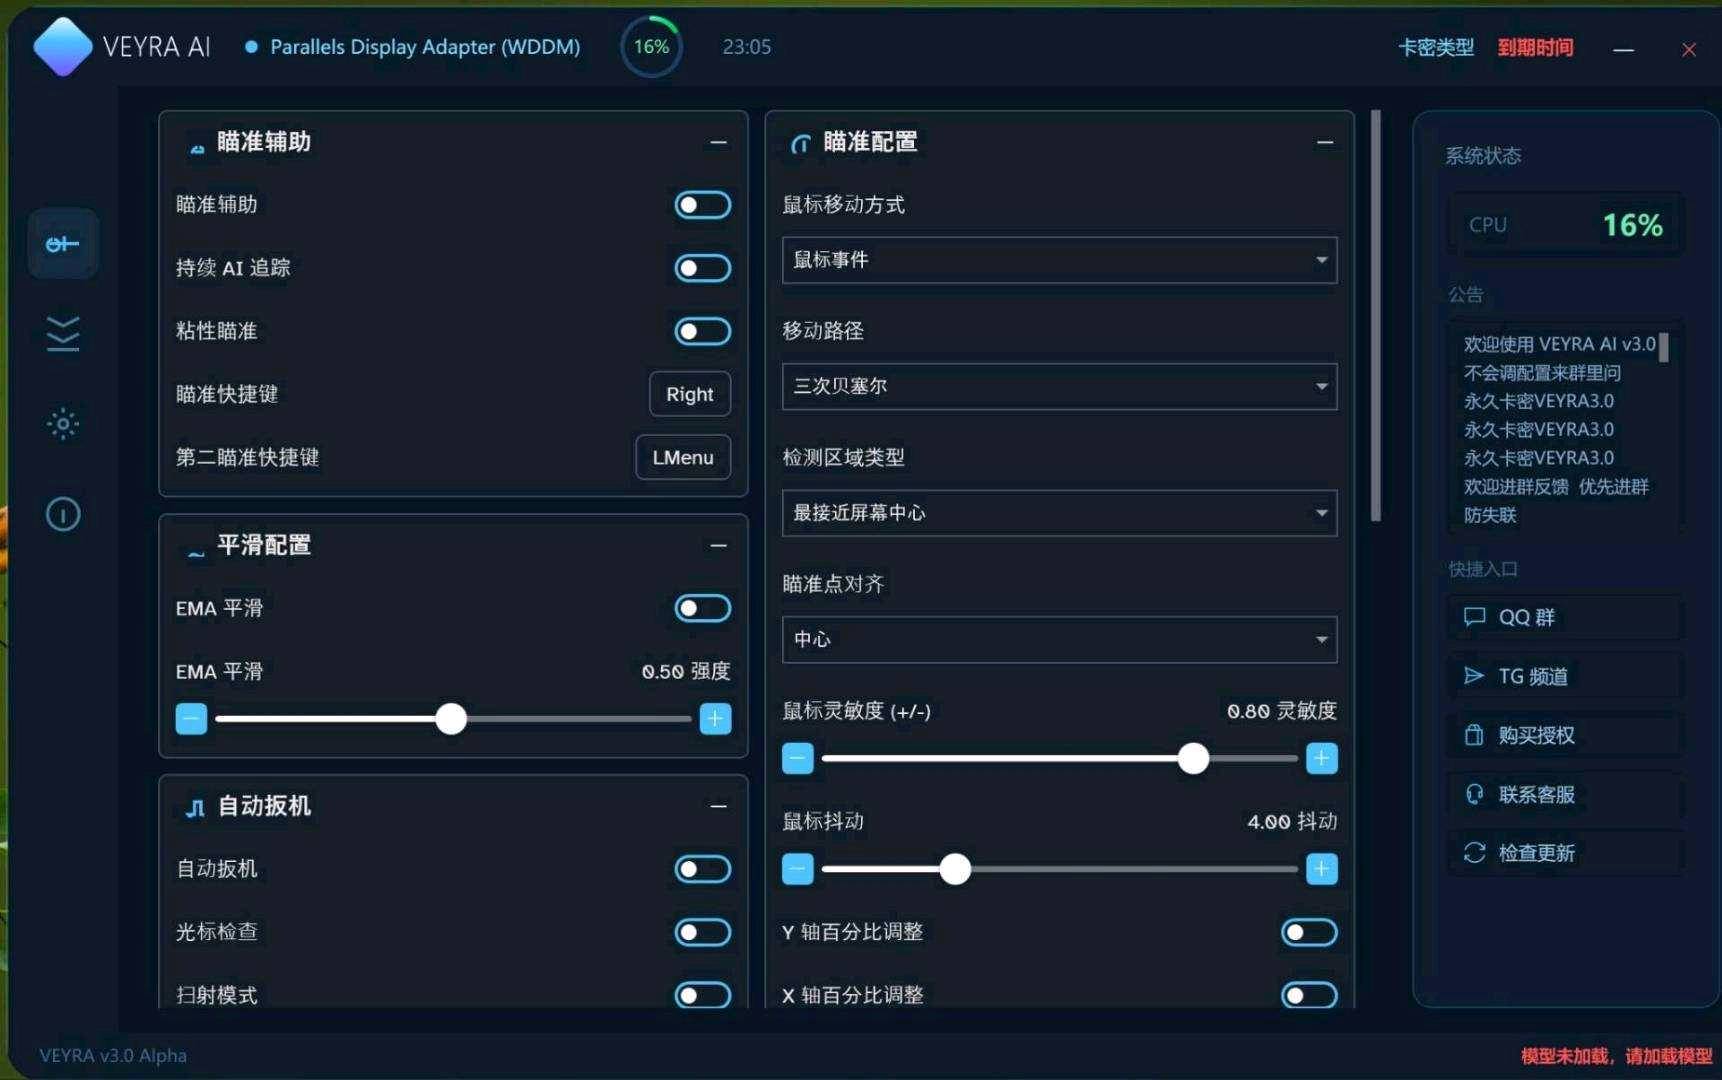Viewport: 1722px width, 1080px height.
Task: Decrease EMA 平滑 strength with minus button
Action: (x=191, y=719)
